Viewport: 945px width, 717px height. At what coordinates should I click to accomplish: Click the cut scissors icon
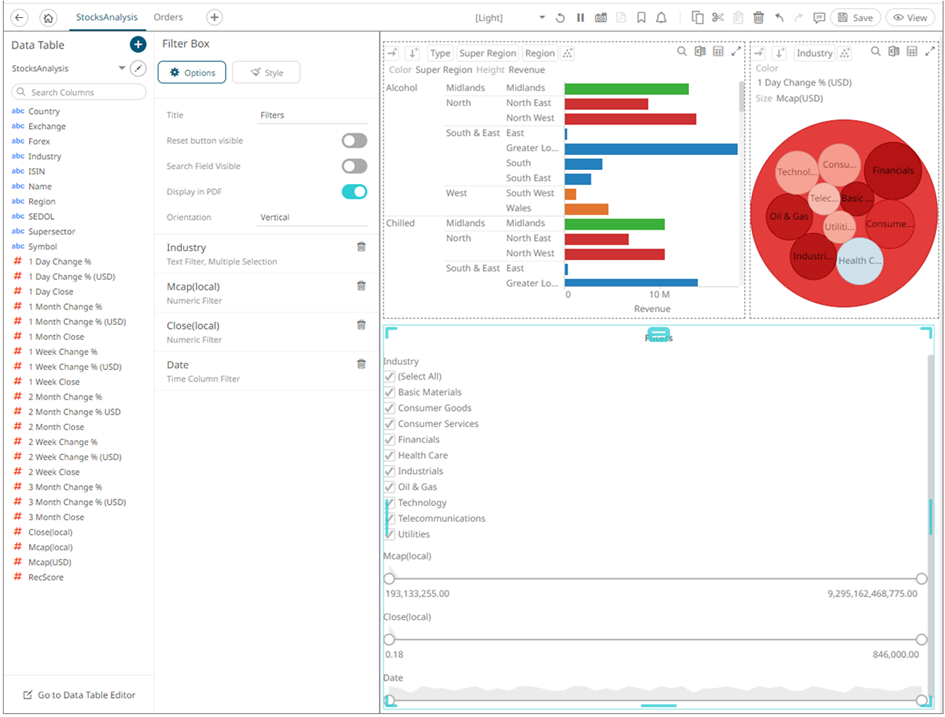(718, 18)
